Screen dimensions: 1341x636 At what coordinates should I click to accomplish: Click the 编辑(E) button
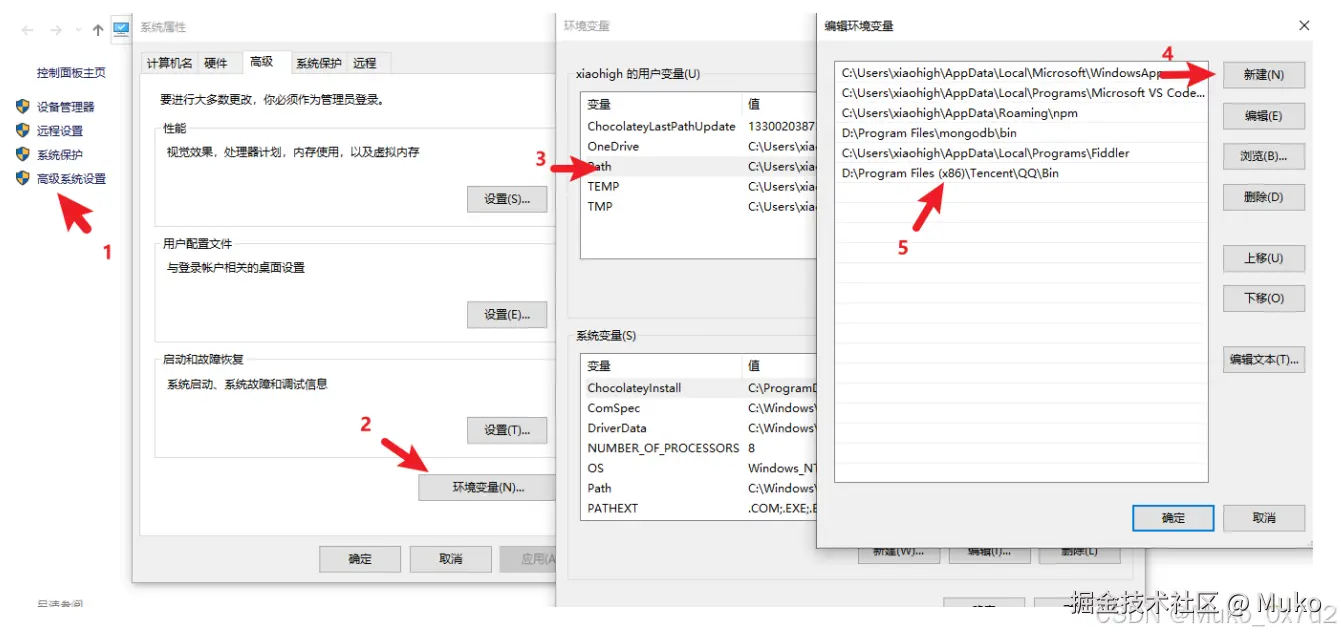(x=1264, y=116)
